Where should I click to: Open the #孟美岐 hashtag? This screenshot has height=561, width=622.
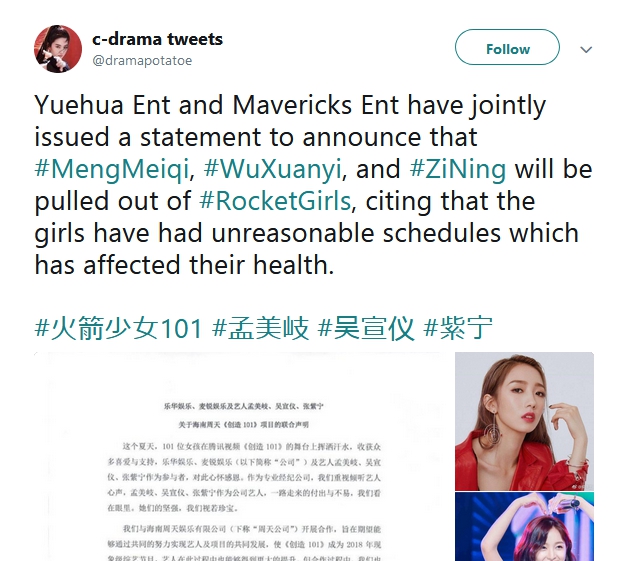261,328
